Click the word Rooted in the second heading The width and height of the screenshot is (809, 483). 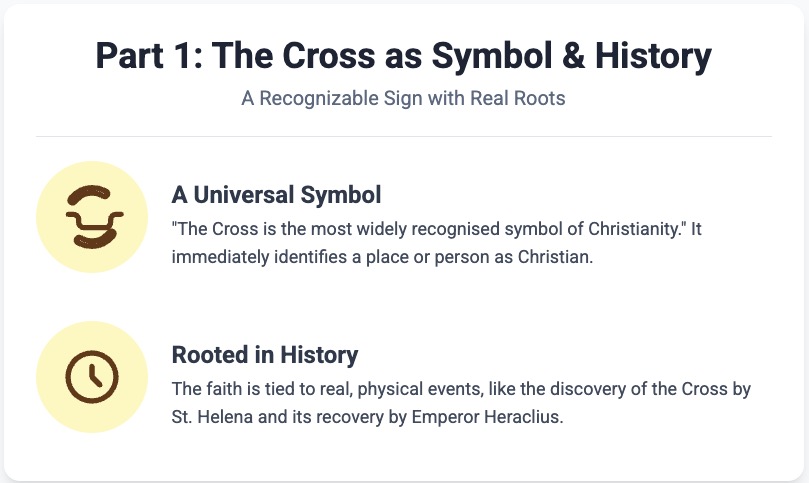point(205,354)
